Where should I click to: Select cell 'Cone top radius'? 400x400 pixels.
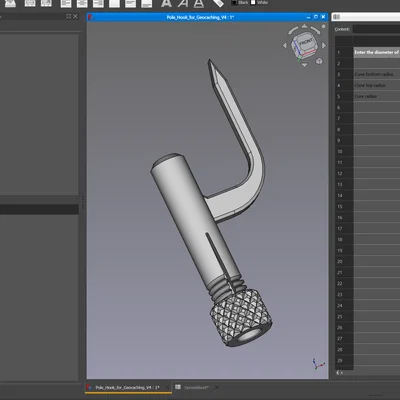click(x=377, y=85)
